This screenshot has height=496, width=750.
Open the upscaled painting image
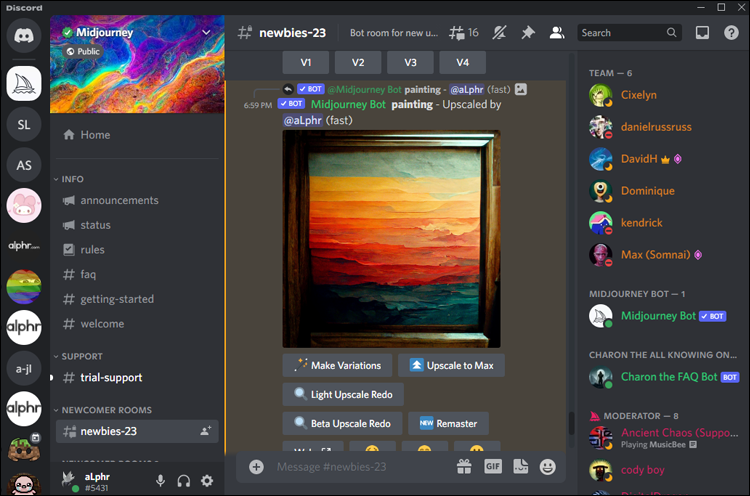tap(391, 239)
